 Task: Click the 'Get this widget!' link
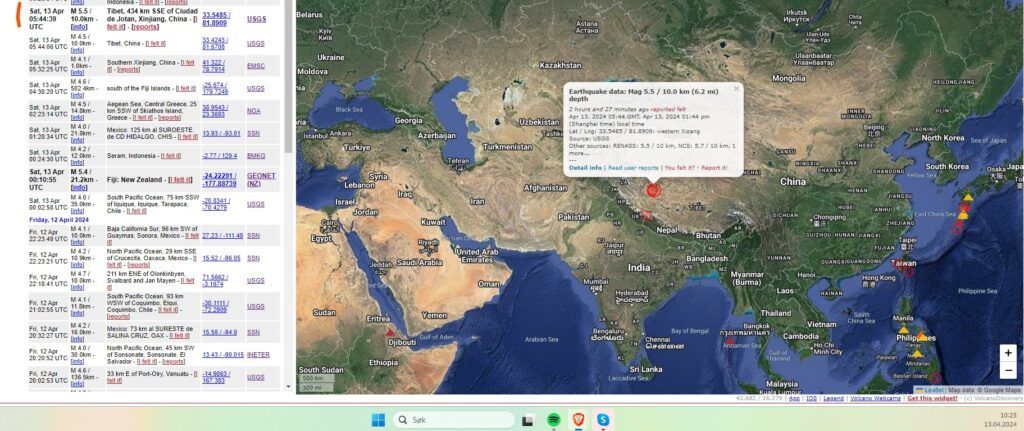931,398
